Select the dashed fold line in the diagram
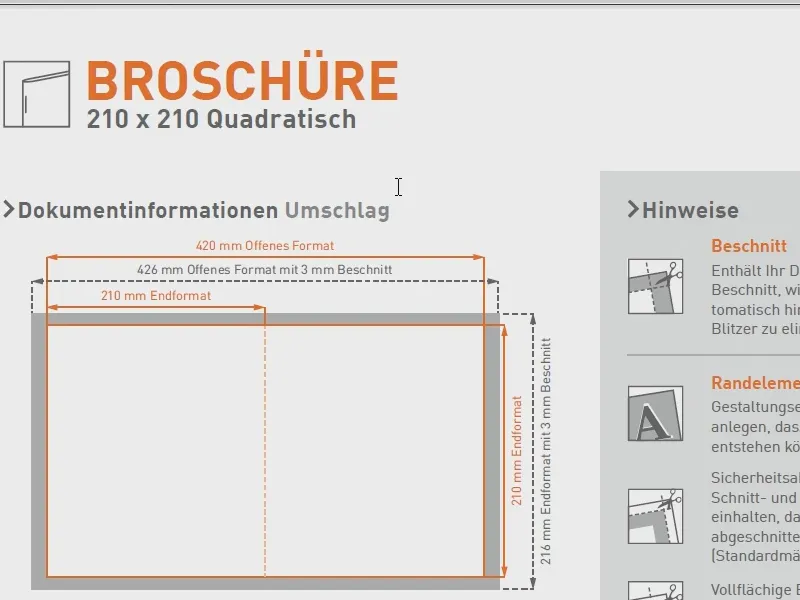 pyautogui.click(x=264, y=450)
